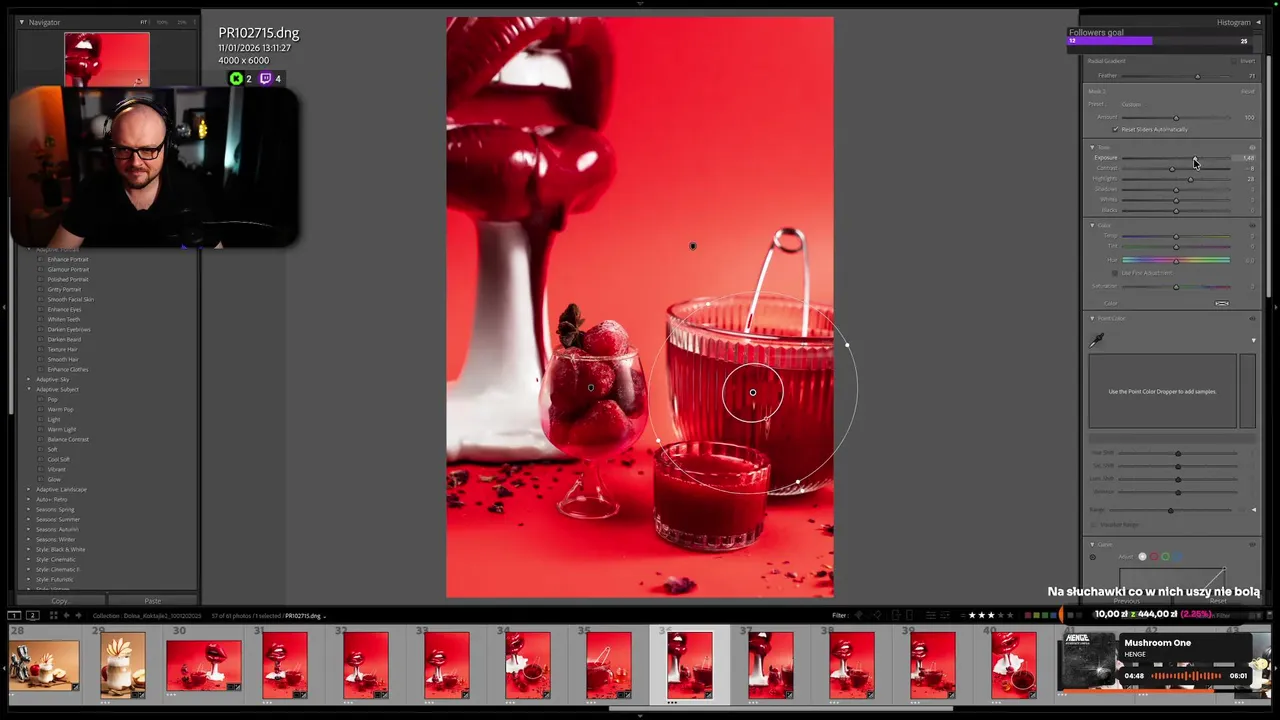This screenshot has width=1280, height=720.
Task: Apply the Cool Soft preset
Action: tap(59, 459)
